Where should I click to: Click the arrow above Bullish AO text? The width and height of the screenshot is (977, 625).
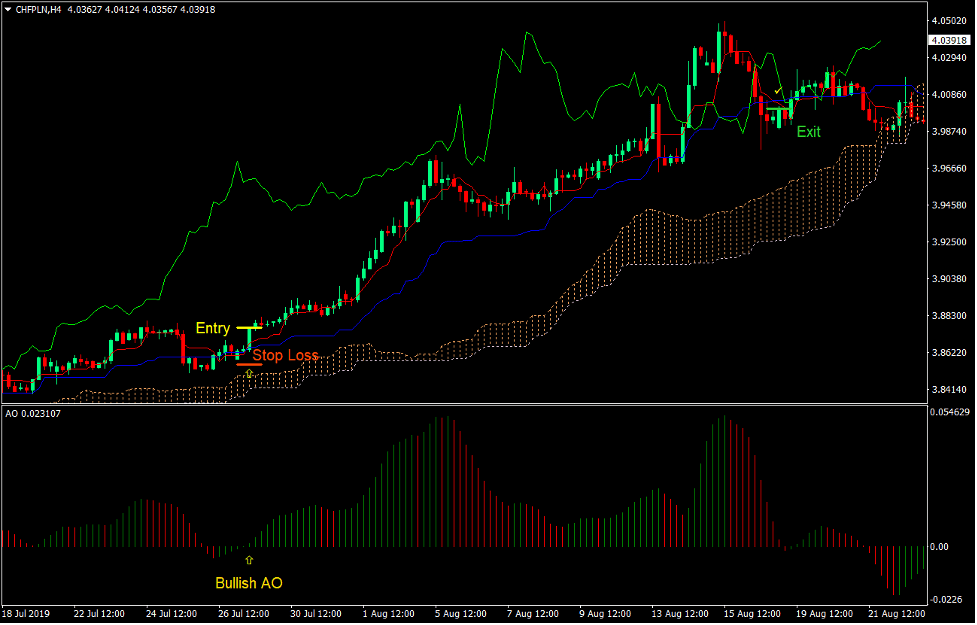[x=247, y=560]
